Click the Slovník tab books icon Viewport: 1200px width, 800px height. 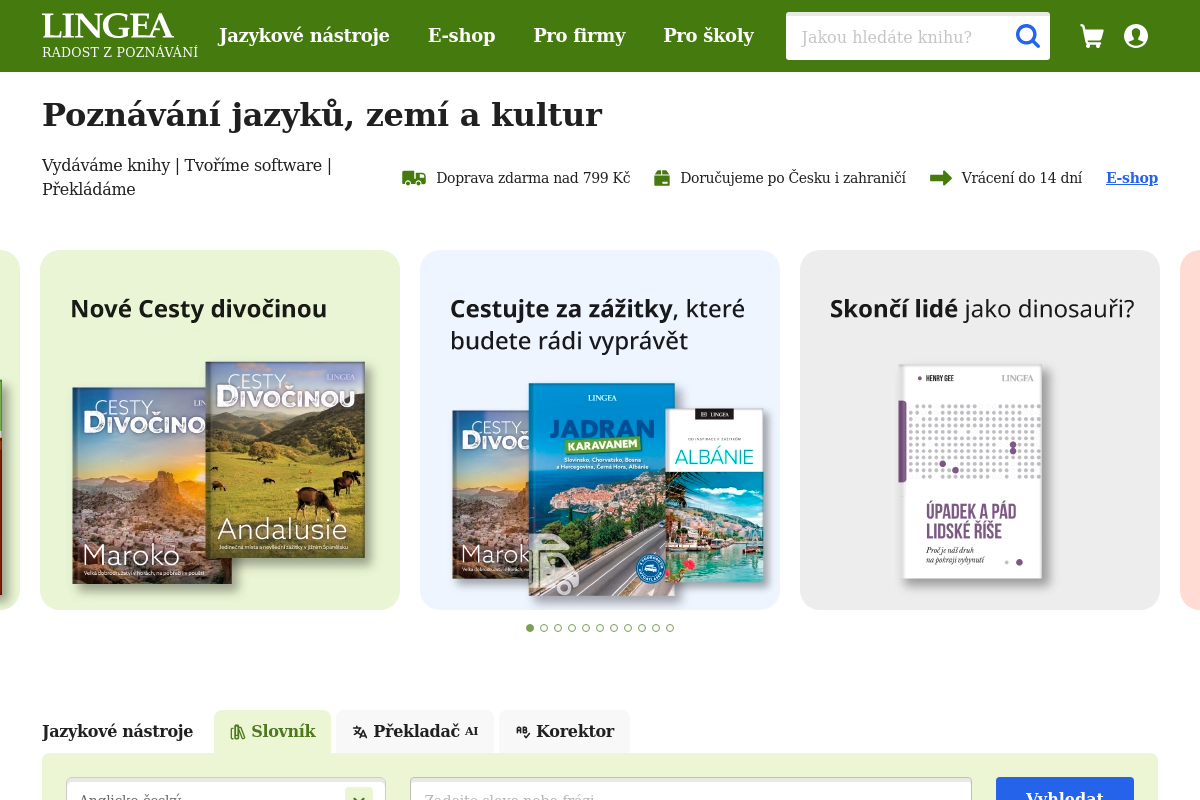[x=238, y=732]
